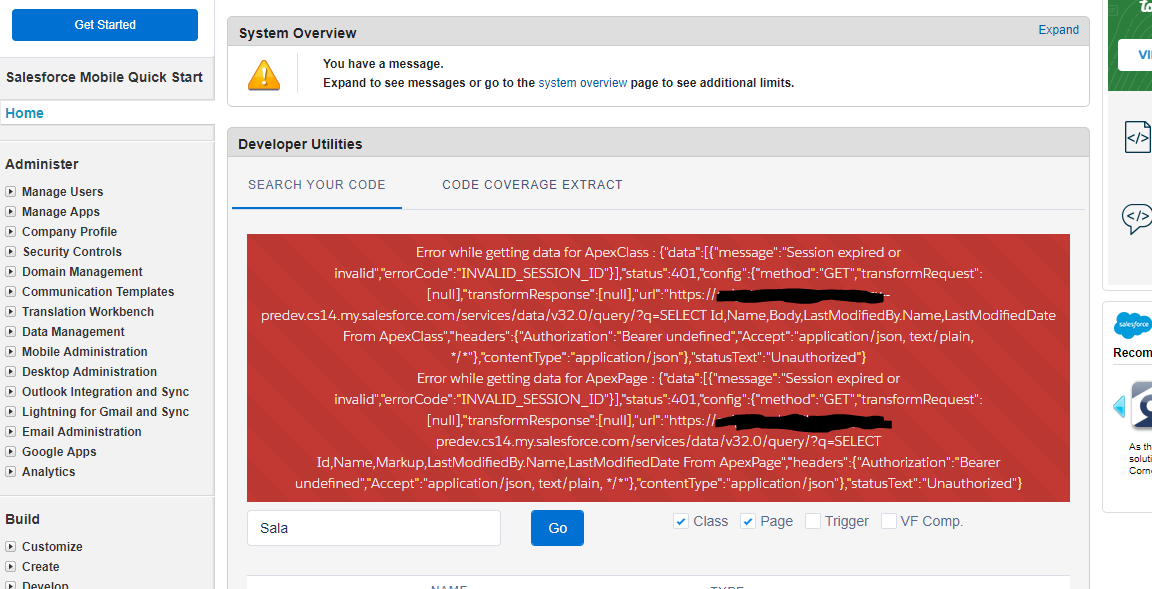Open Domain Management link
The height and width of the screenshot is (589, 1152).
click(x=82, y=272)
